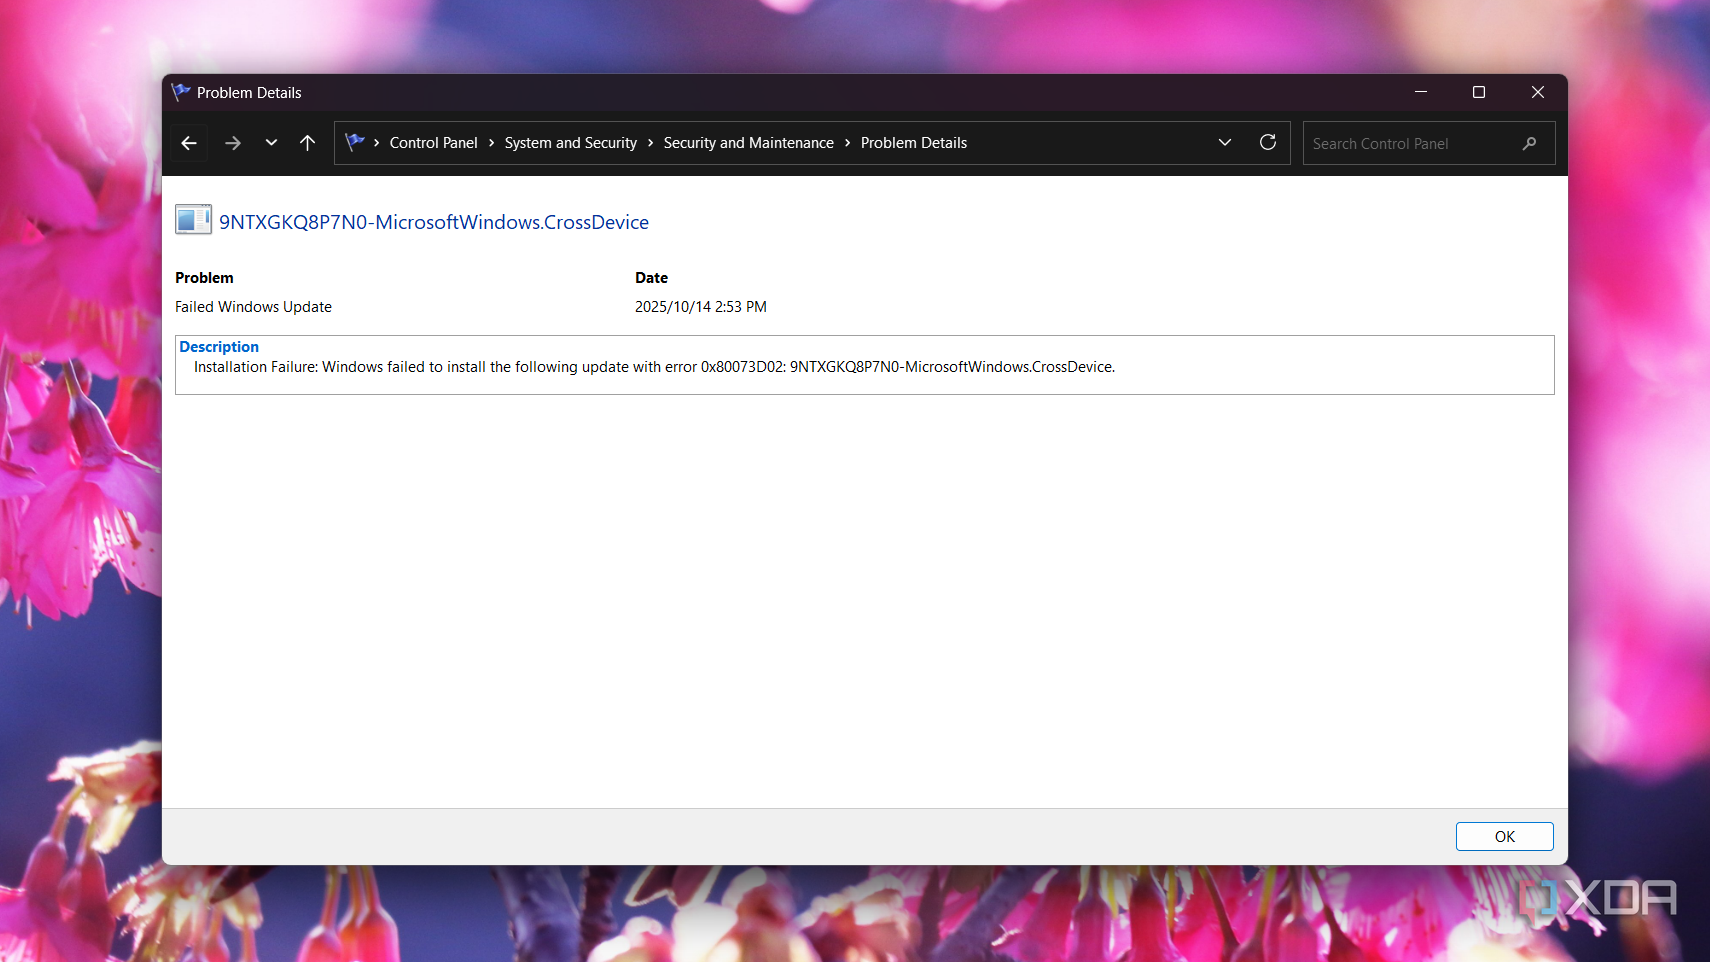Refresh the Problem Details page
The width and height of the screenshot is (1710, 962).
1268,143
